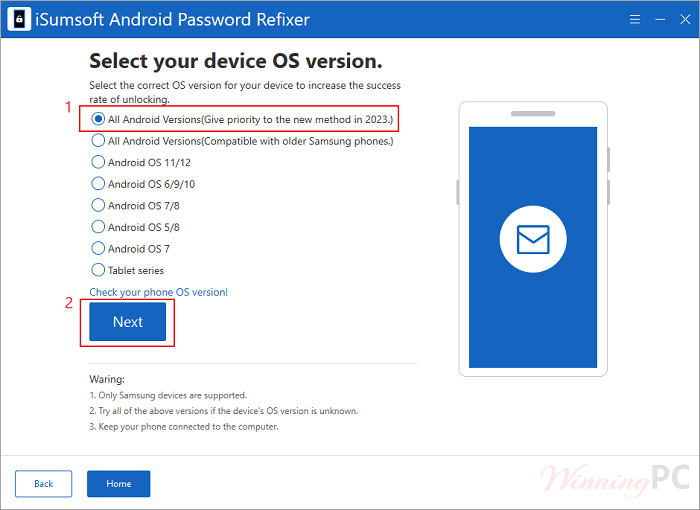The image size is (700, 510).
Task: Close the Android Password Refixer window
Action: (x=685, y=19)
